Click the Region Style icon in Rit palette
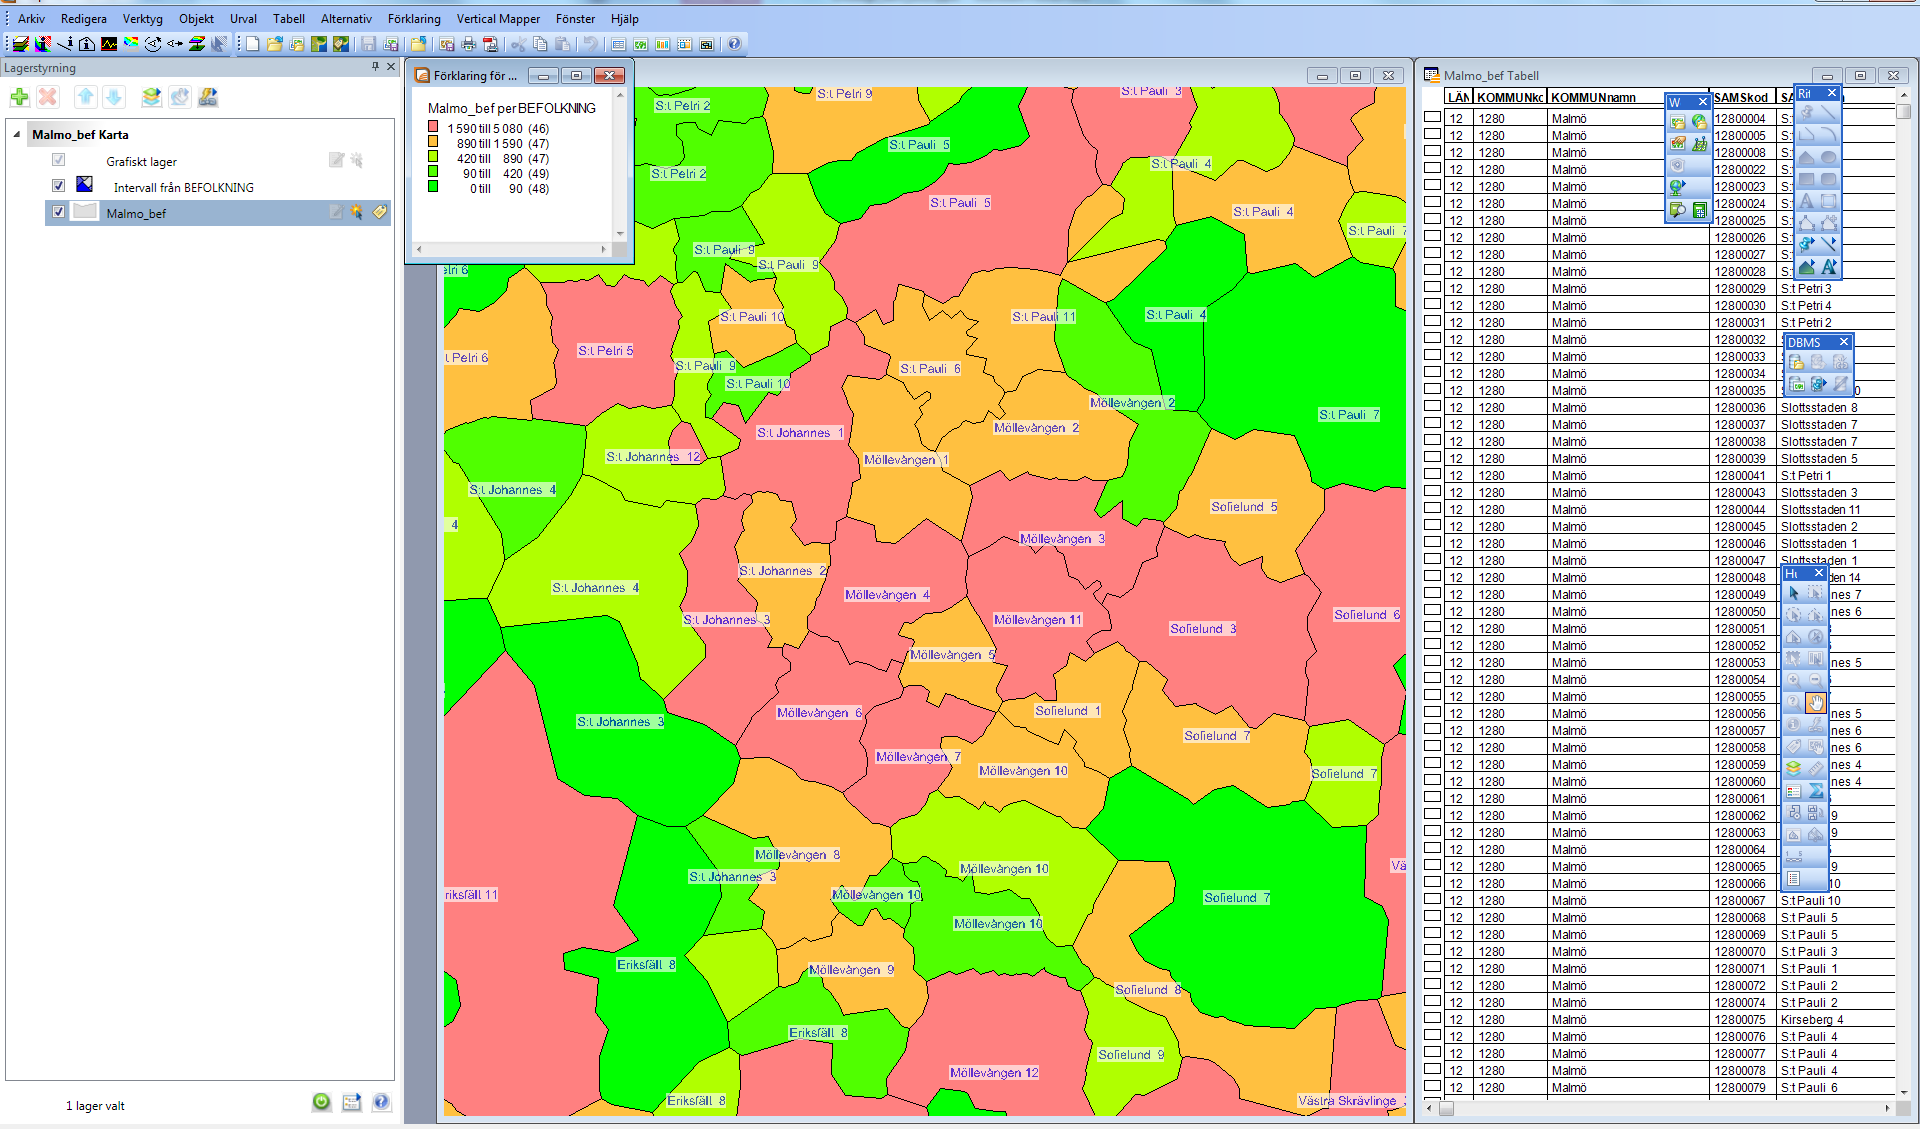 1807,267
